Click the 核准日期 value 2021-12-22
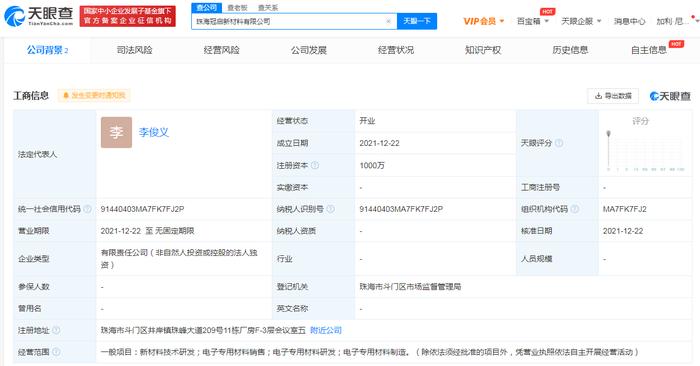700x366 pixels. 623,231
